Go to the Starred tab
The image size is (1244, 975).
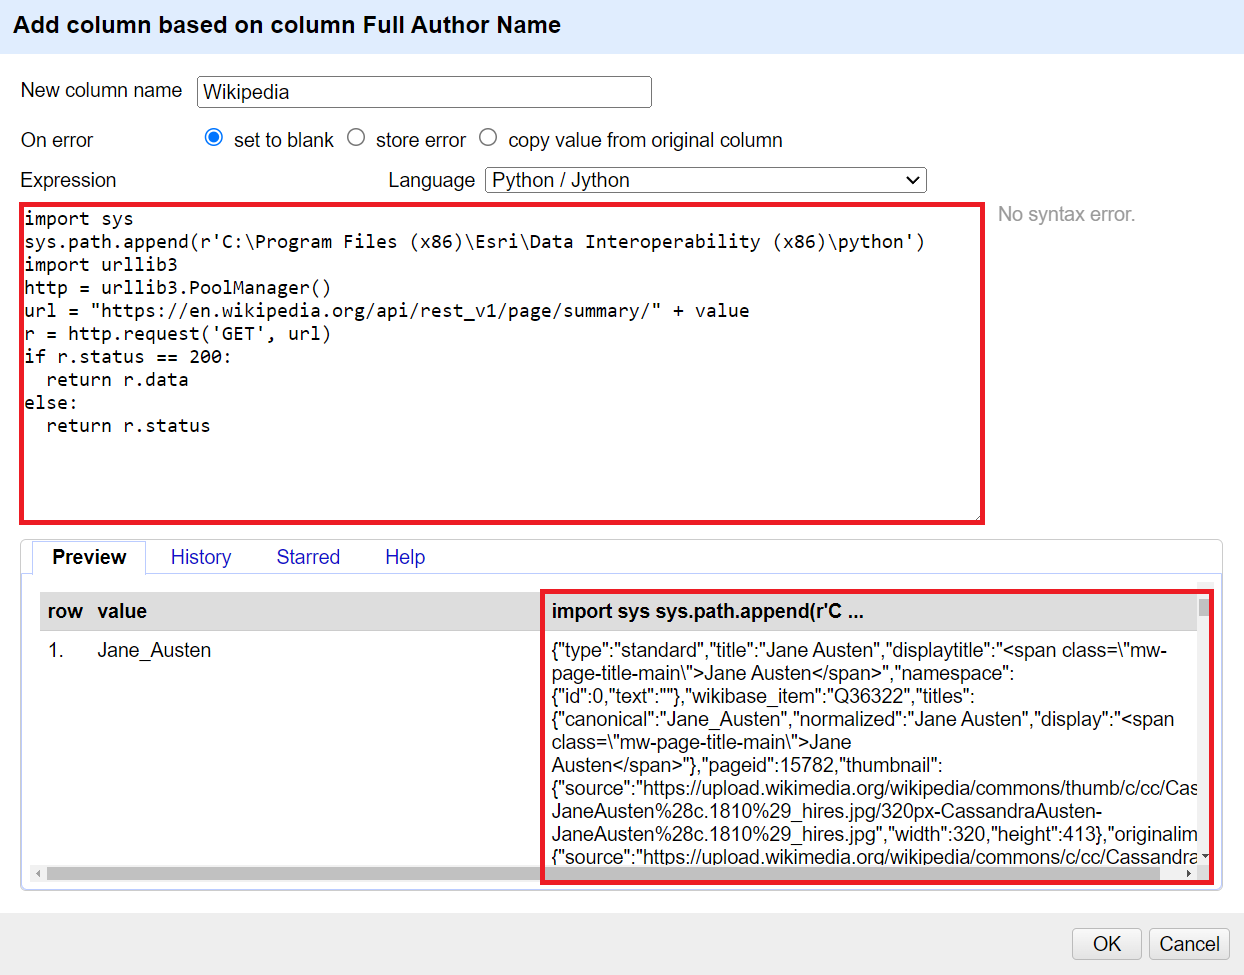[x=308, y=557]
